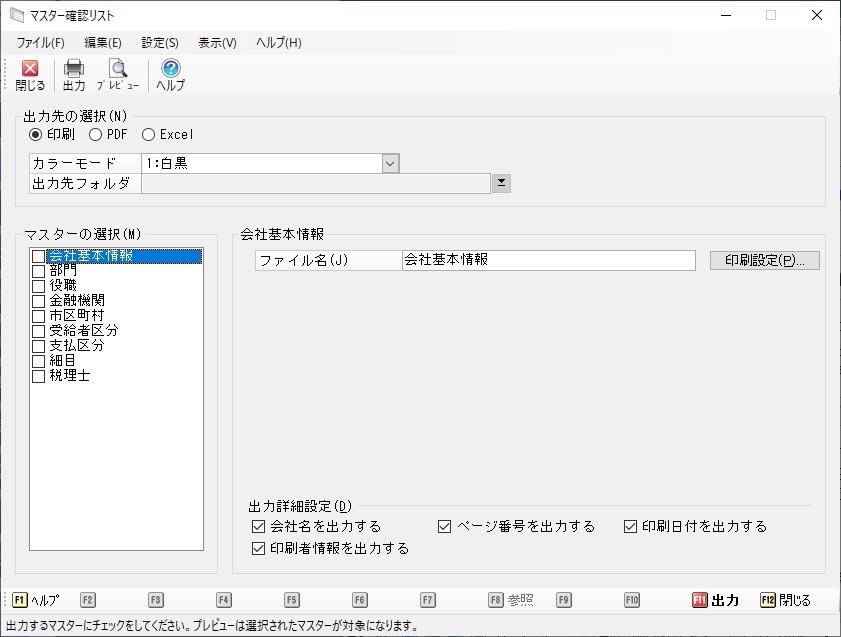841x637 pixels.
Task: Toggle the ページ番号を出力する checkbox
Action: 445,526
